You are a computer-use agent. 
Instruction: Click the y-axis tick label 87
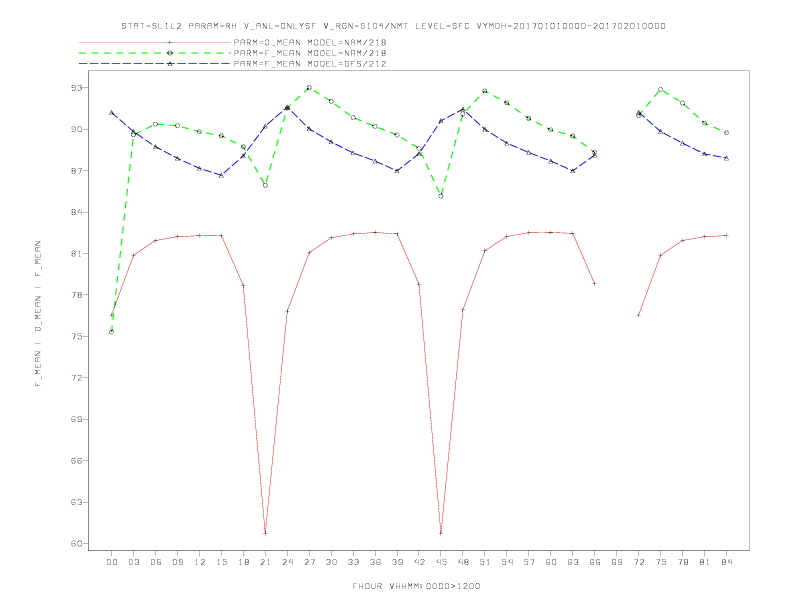click(76, 171)
